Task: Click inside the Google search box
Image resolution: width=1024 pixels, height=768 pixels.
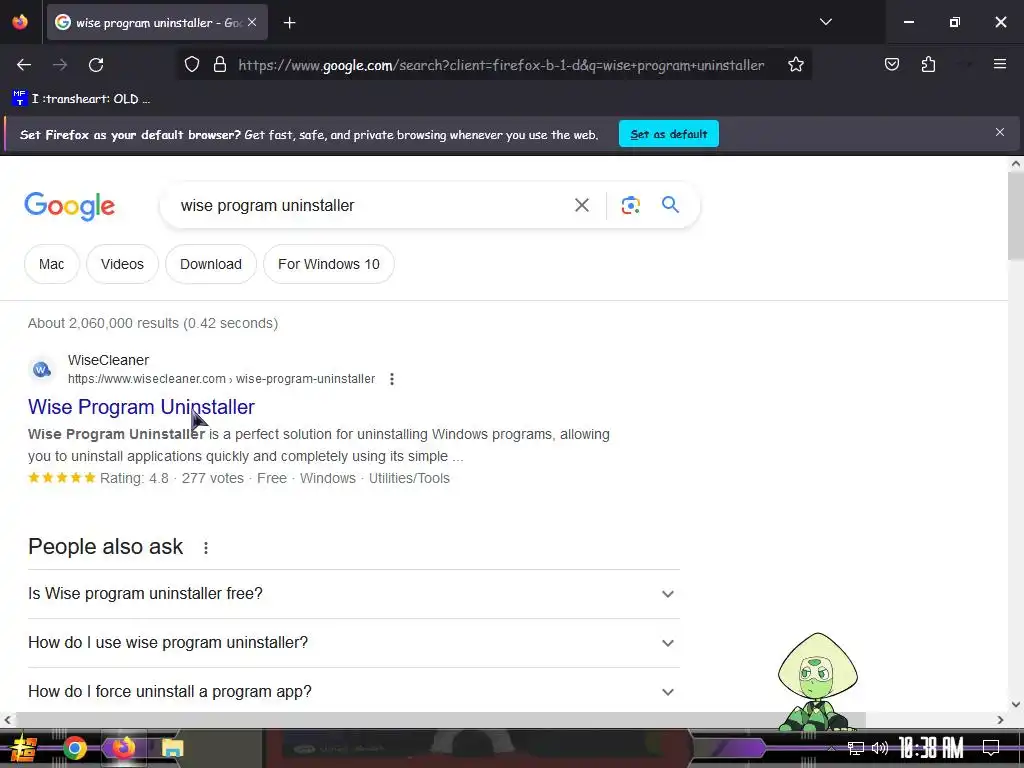Action: click(x=366, y=205)
